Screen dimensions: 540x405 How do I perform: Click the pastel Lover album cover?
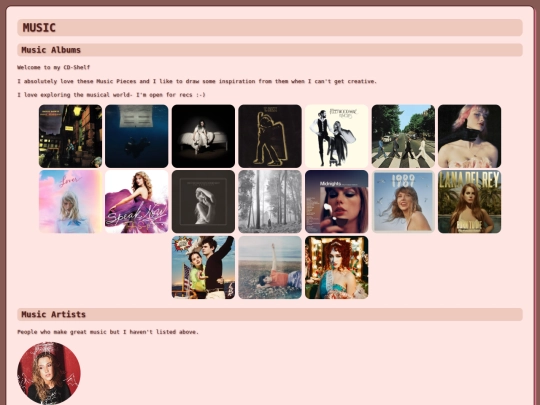coord(70,201)
